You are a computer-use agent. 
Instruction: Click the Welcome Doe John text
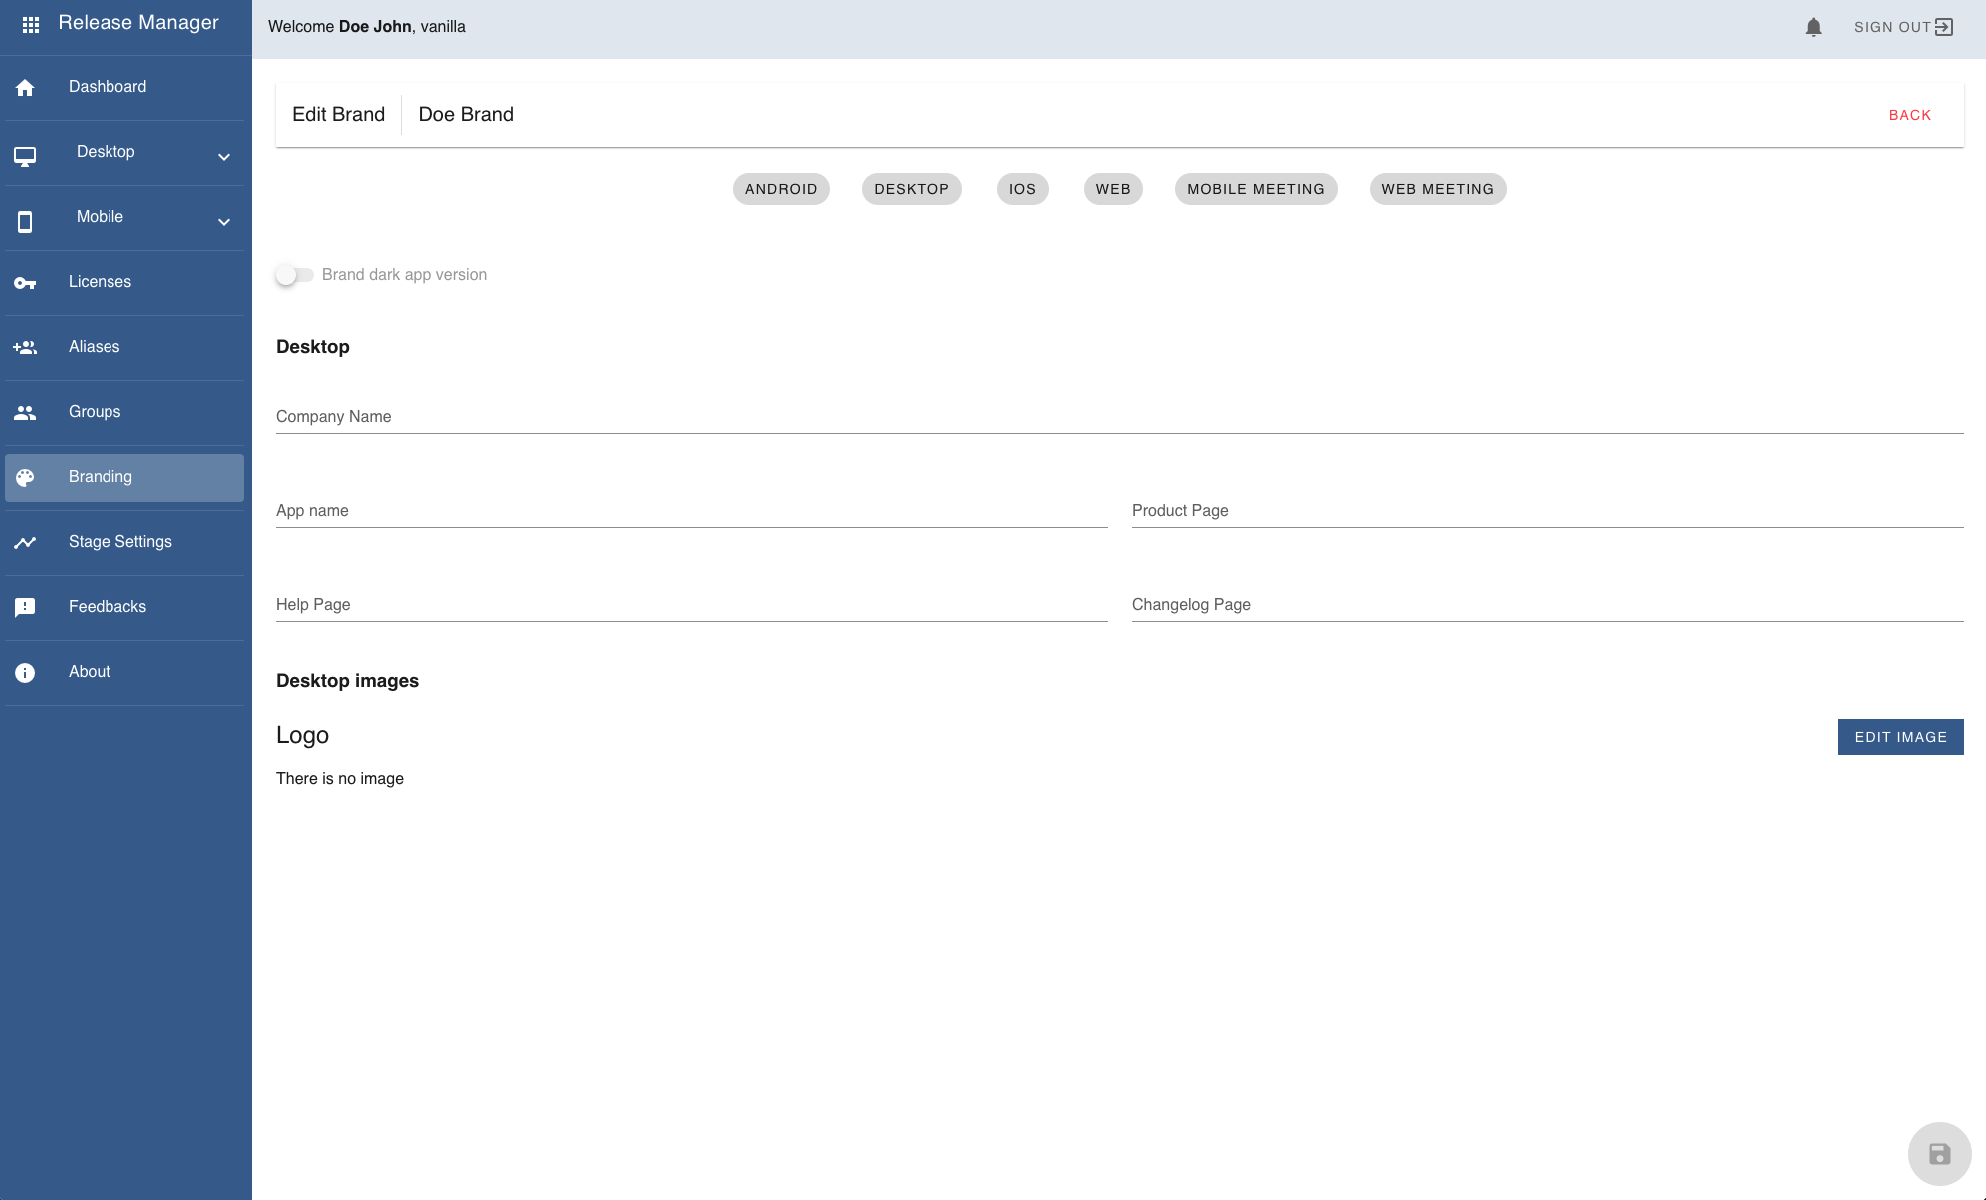340,27
